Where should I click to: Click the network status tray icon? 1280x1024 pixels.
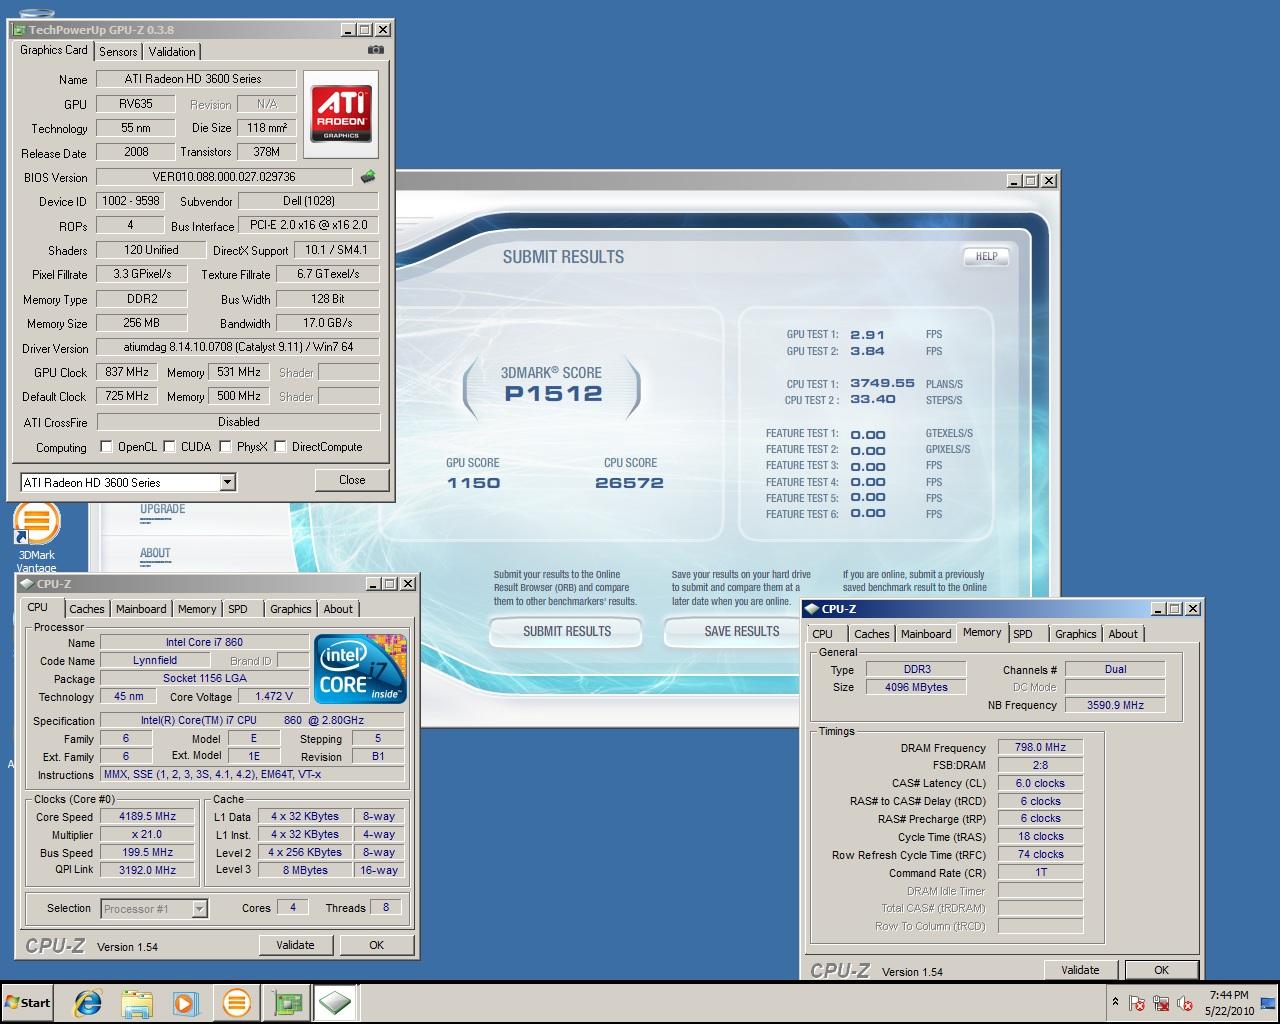tap(1161, 1003)
